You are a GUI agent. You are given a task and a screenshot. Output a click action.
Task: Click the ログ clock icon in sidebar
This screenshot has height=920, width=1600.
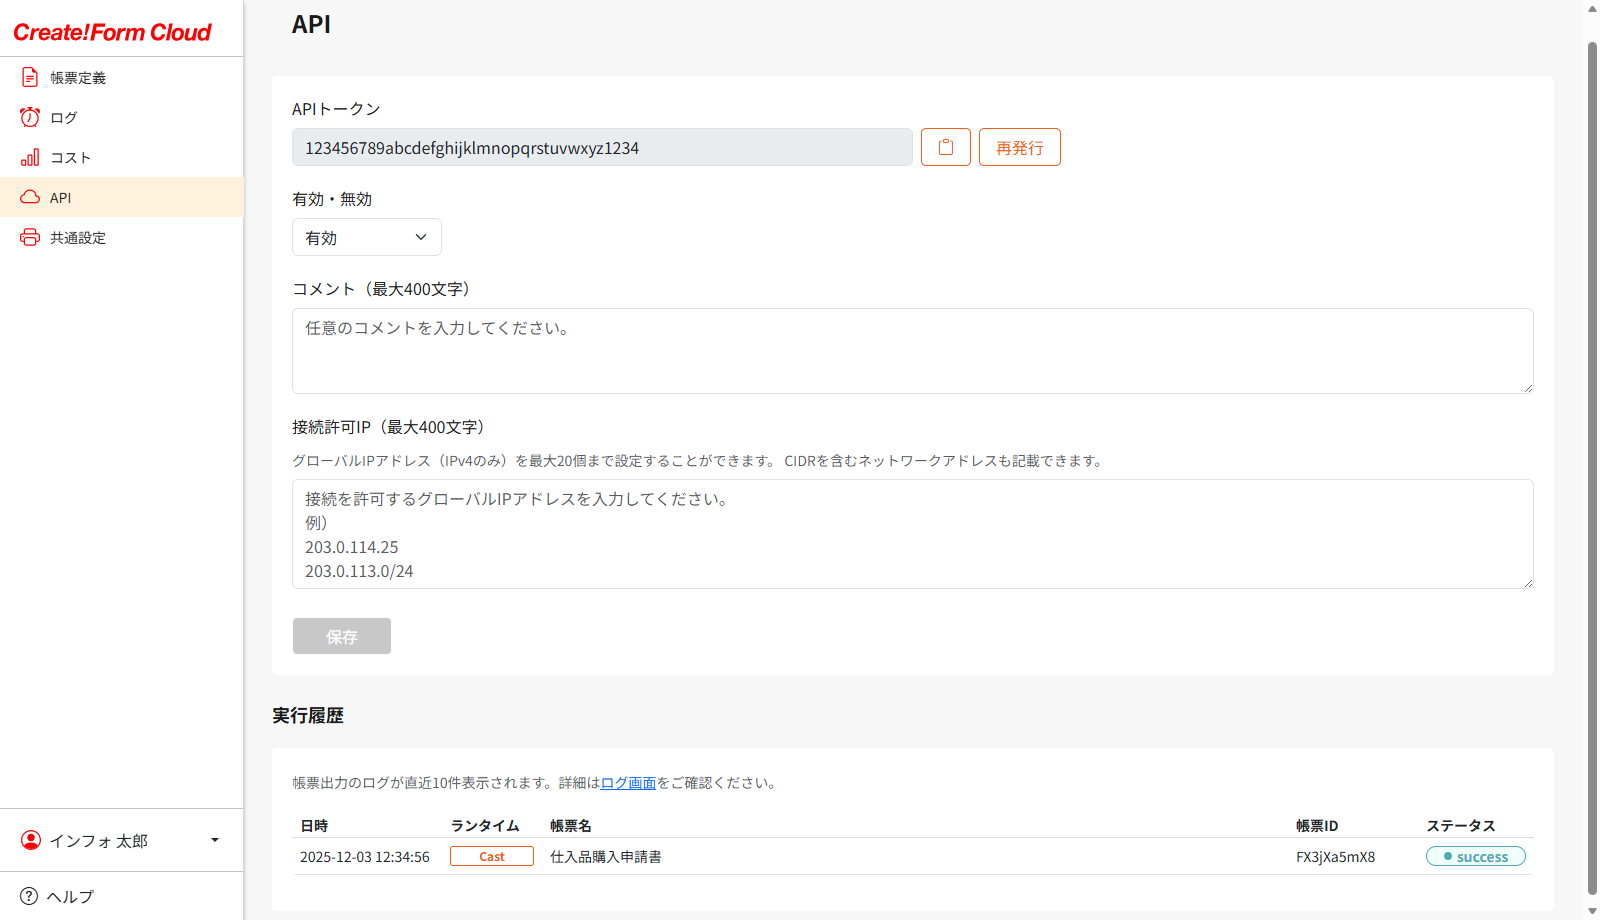tap(30, 117)
